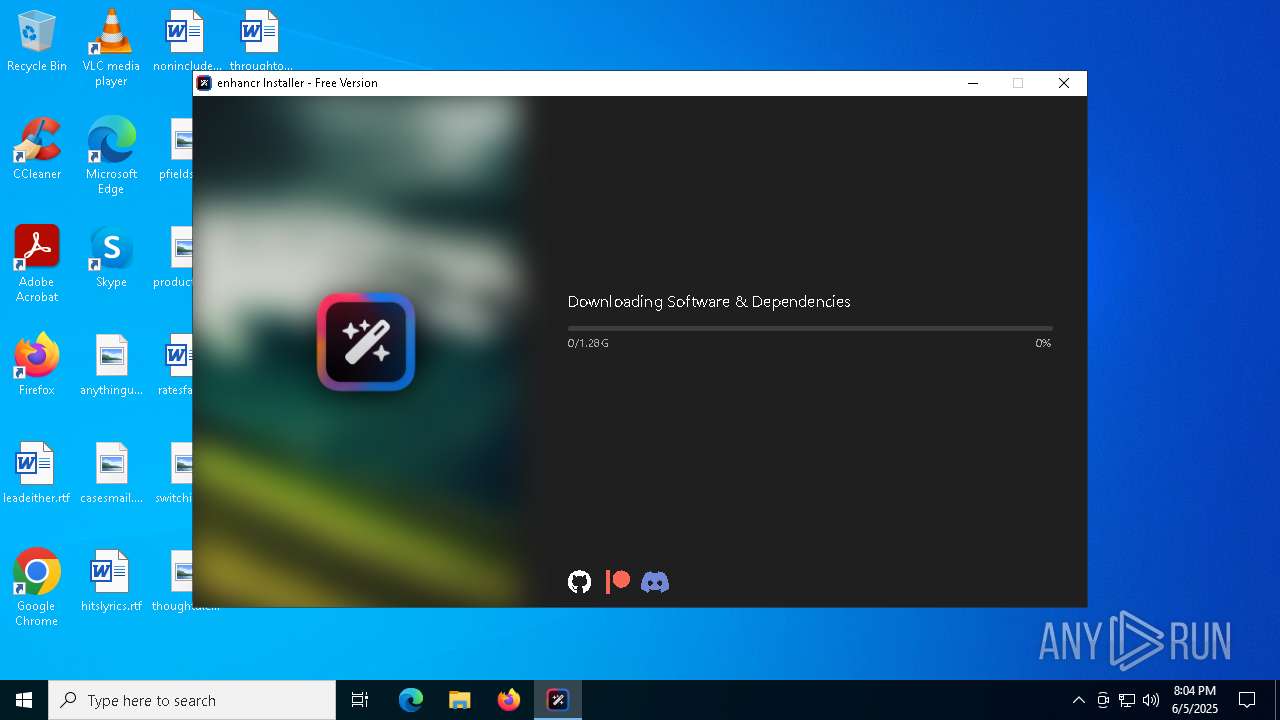This screenshot has width=1280, height=720.
Task: Select the '0%' progress percentage text
Action: [1043, 343]
